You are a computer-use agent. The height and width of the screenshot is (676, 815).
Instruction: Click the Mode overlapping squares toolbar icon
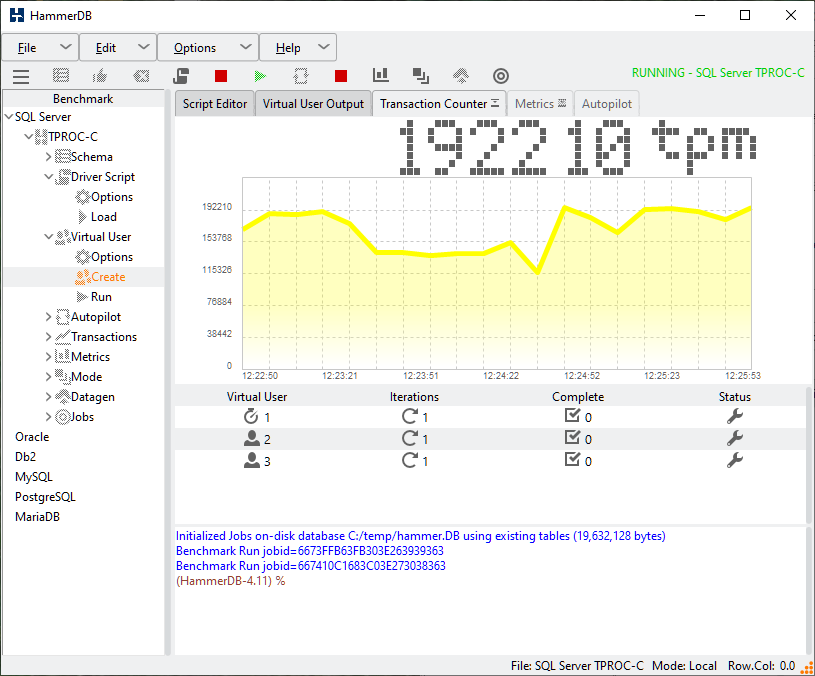pos(420,76)
